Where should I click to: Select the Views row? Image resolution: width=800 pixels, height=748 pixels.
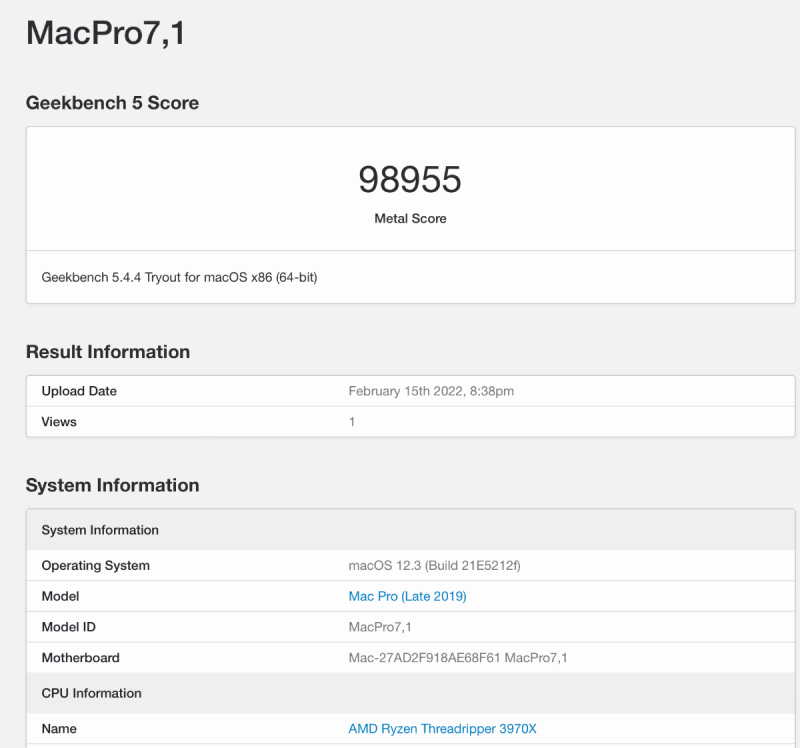pos(58,422)
